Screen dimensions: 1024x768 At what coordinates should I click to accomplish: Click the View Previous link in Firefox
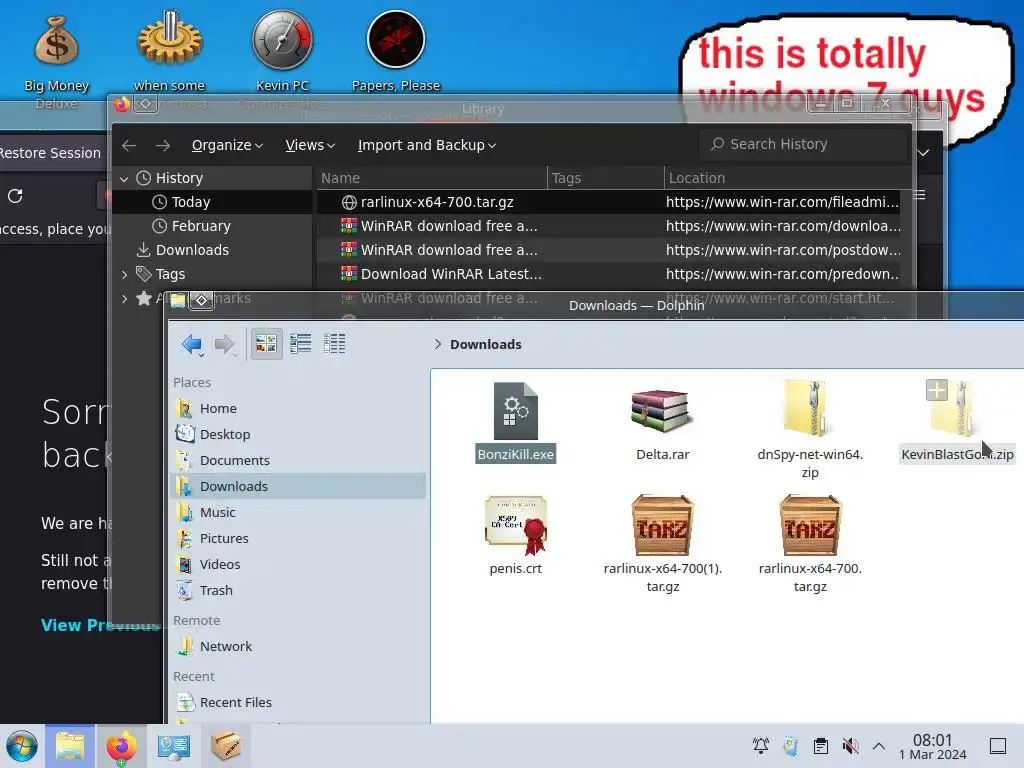pyautogui.click(x=100, y=625)
